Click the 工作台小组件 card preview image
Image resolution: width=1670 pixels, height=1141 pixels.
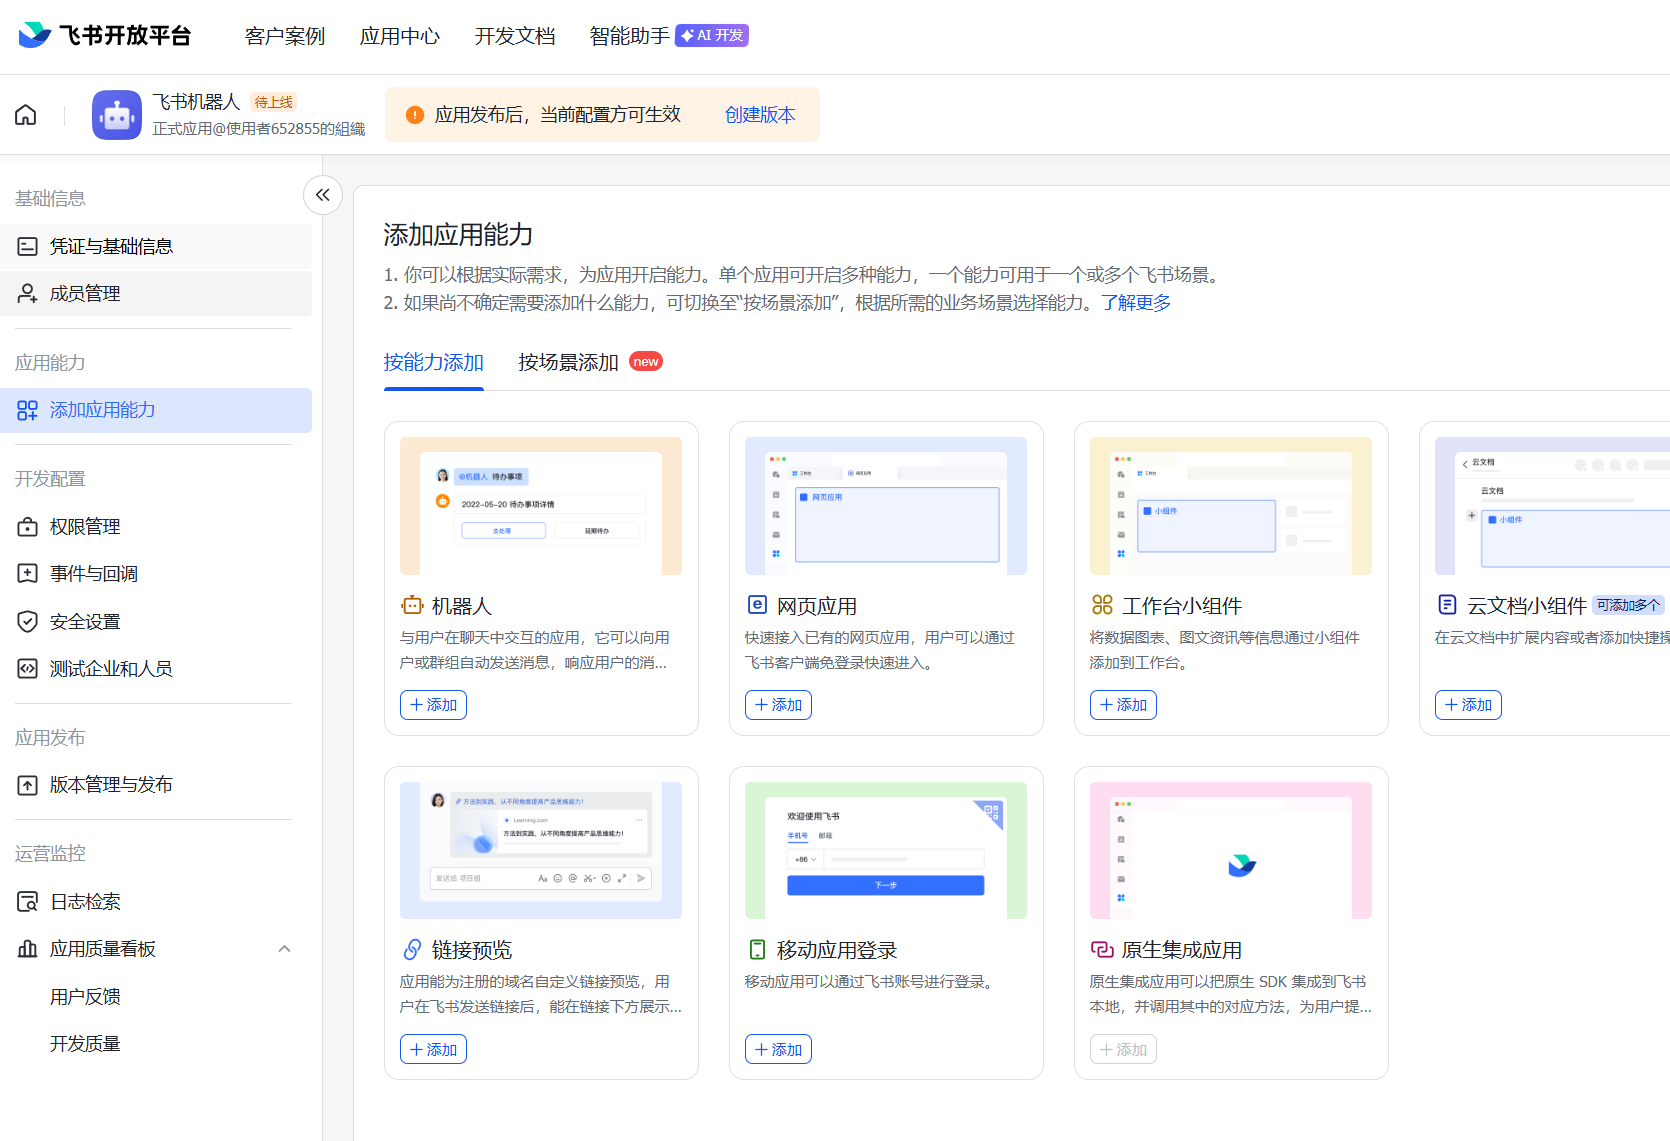pyautogui.click(x=1231, y=506)
